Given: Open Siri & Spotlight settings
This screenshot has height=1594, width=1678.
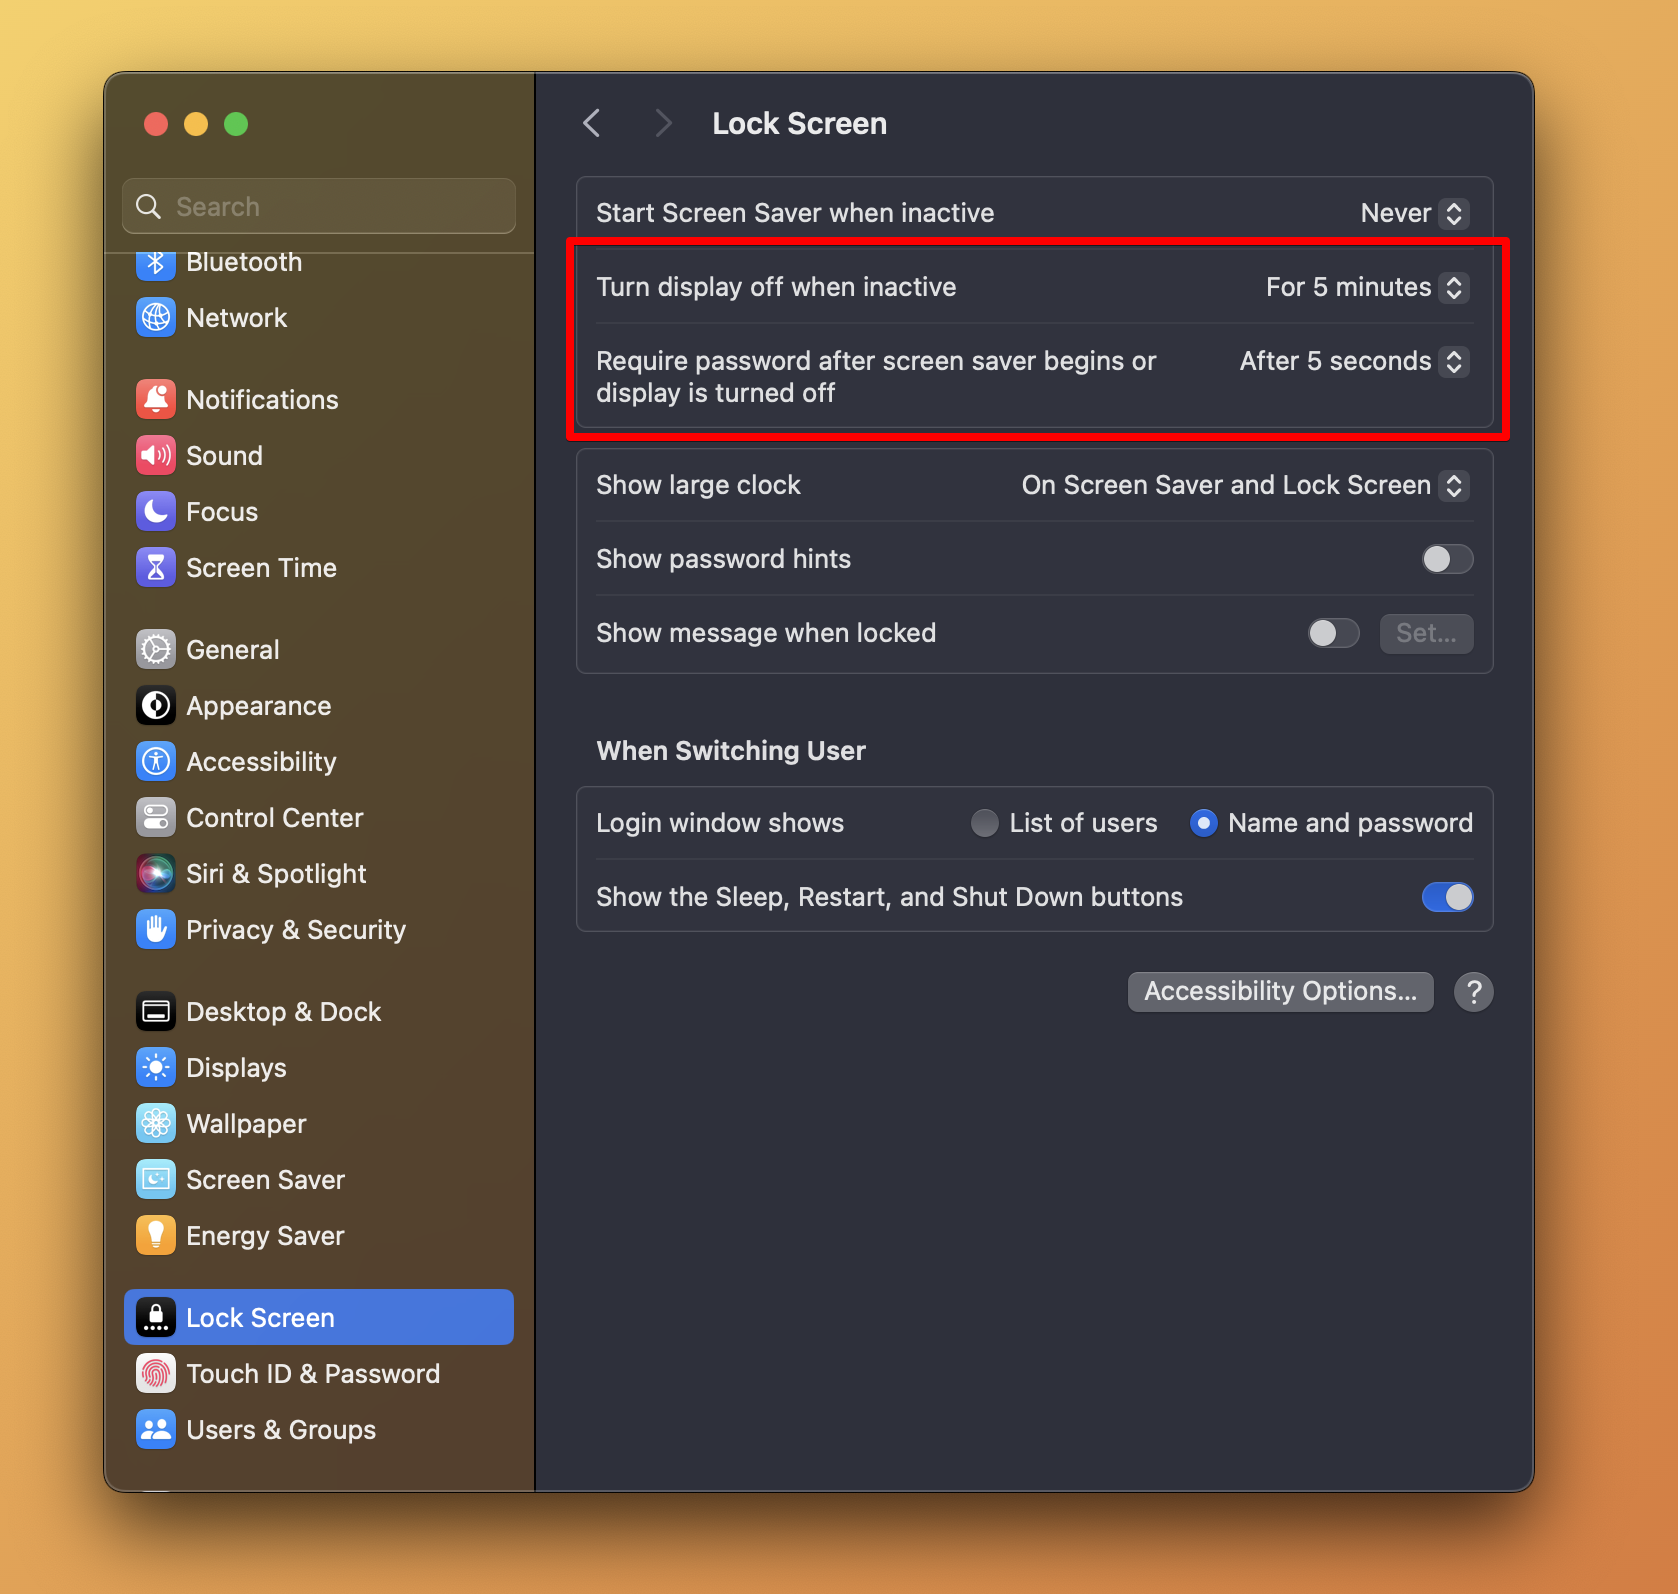Looking at the screenshot, I should click(156, 873).
